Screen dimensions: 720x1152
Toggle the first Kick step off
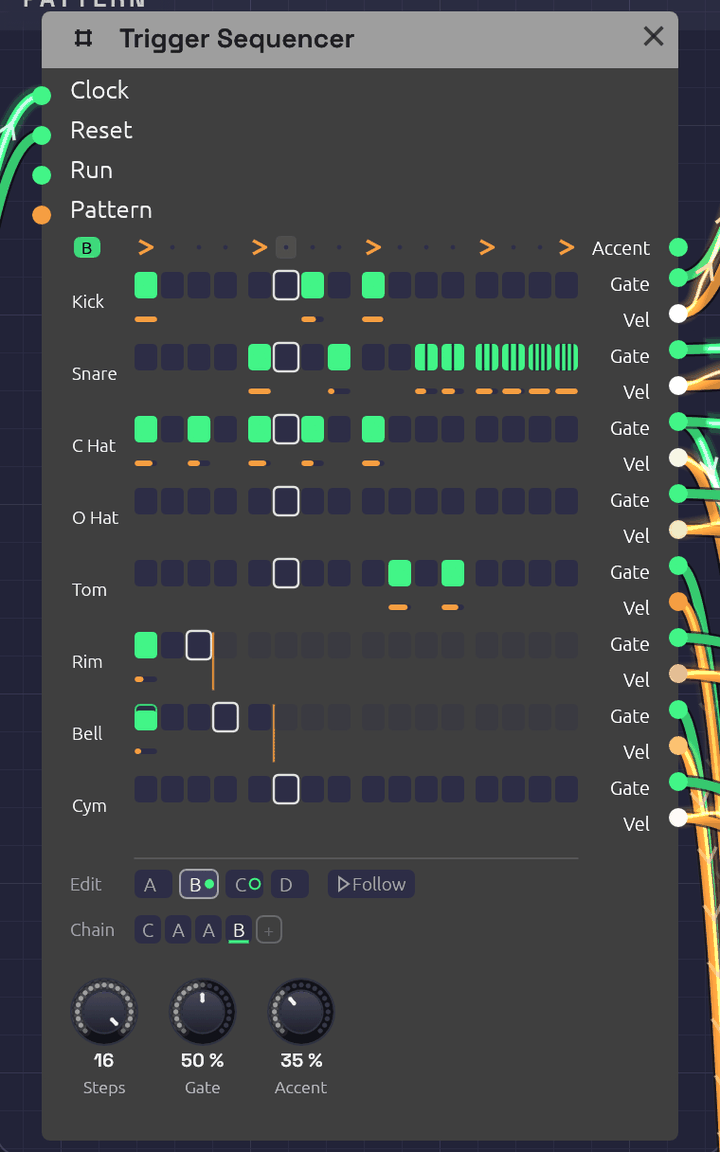tap(146, 285)
